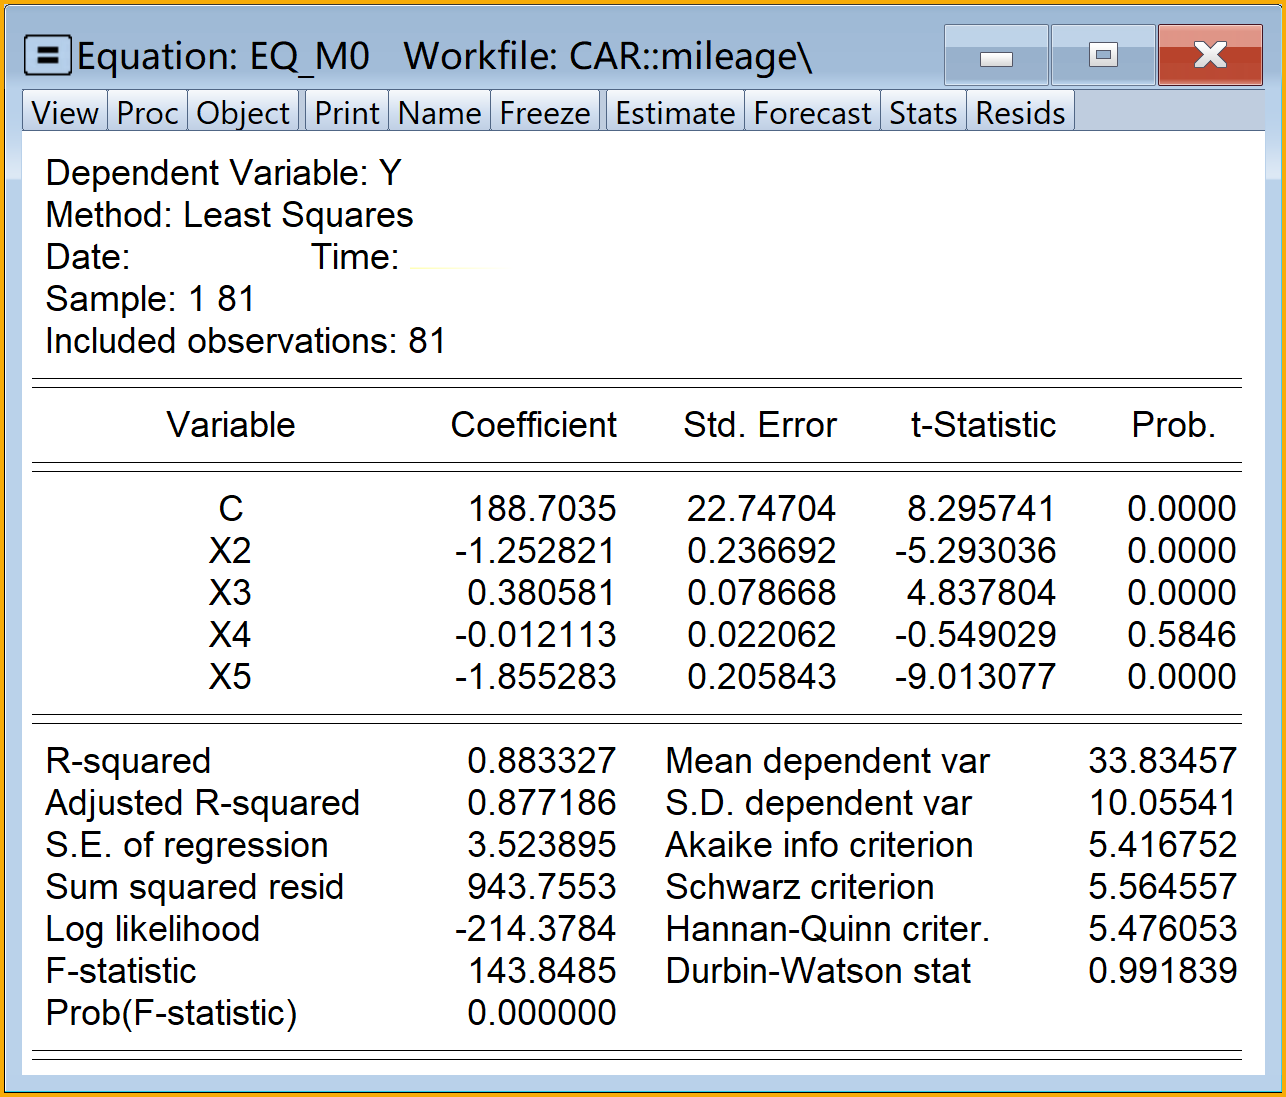This screenshot has width=1286, height=1097.
Task: Maximize the equation window
Action: (x=1103, y=56)
